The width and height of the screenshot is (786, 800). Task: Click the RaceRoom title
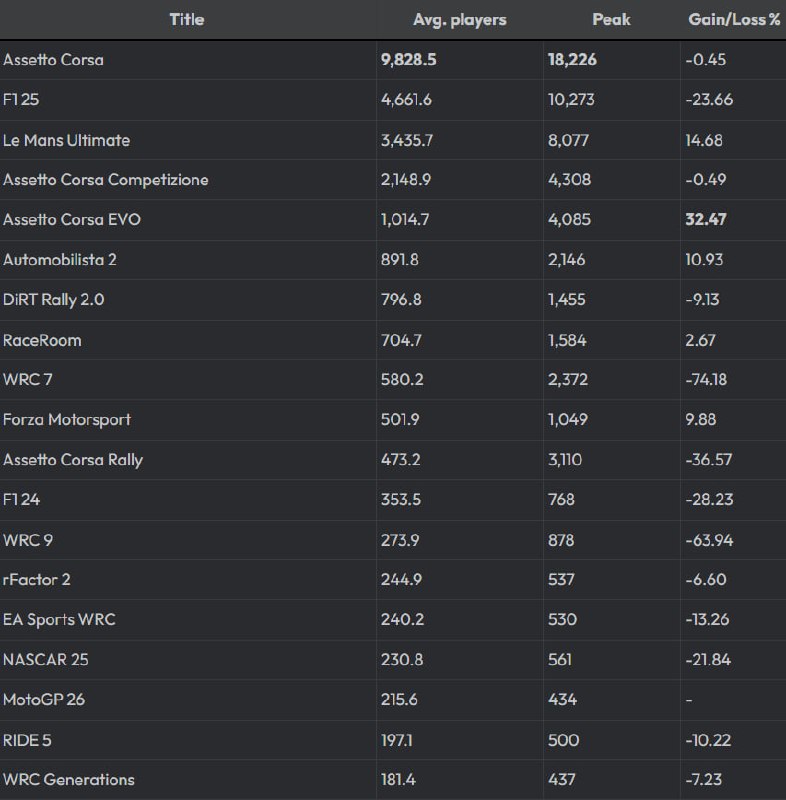point(42,340)
